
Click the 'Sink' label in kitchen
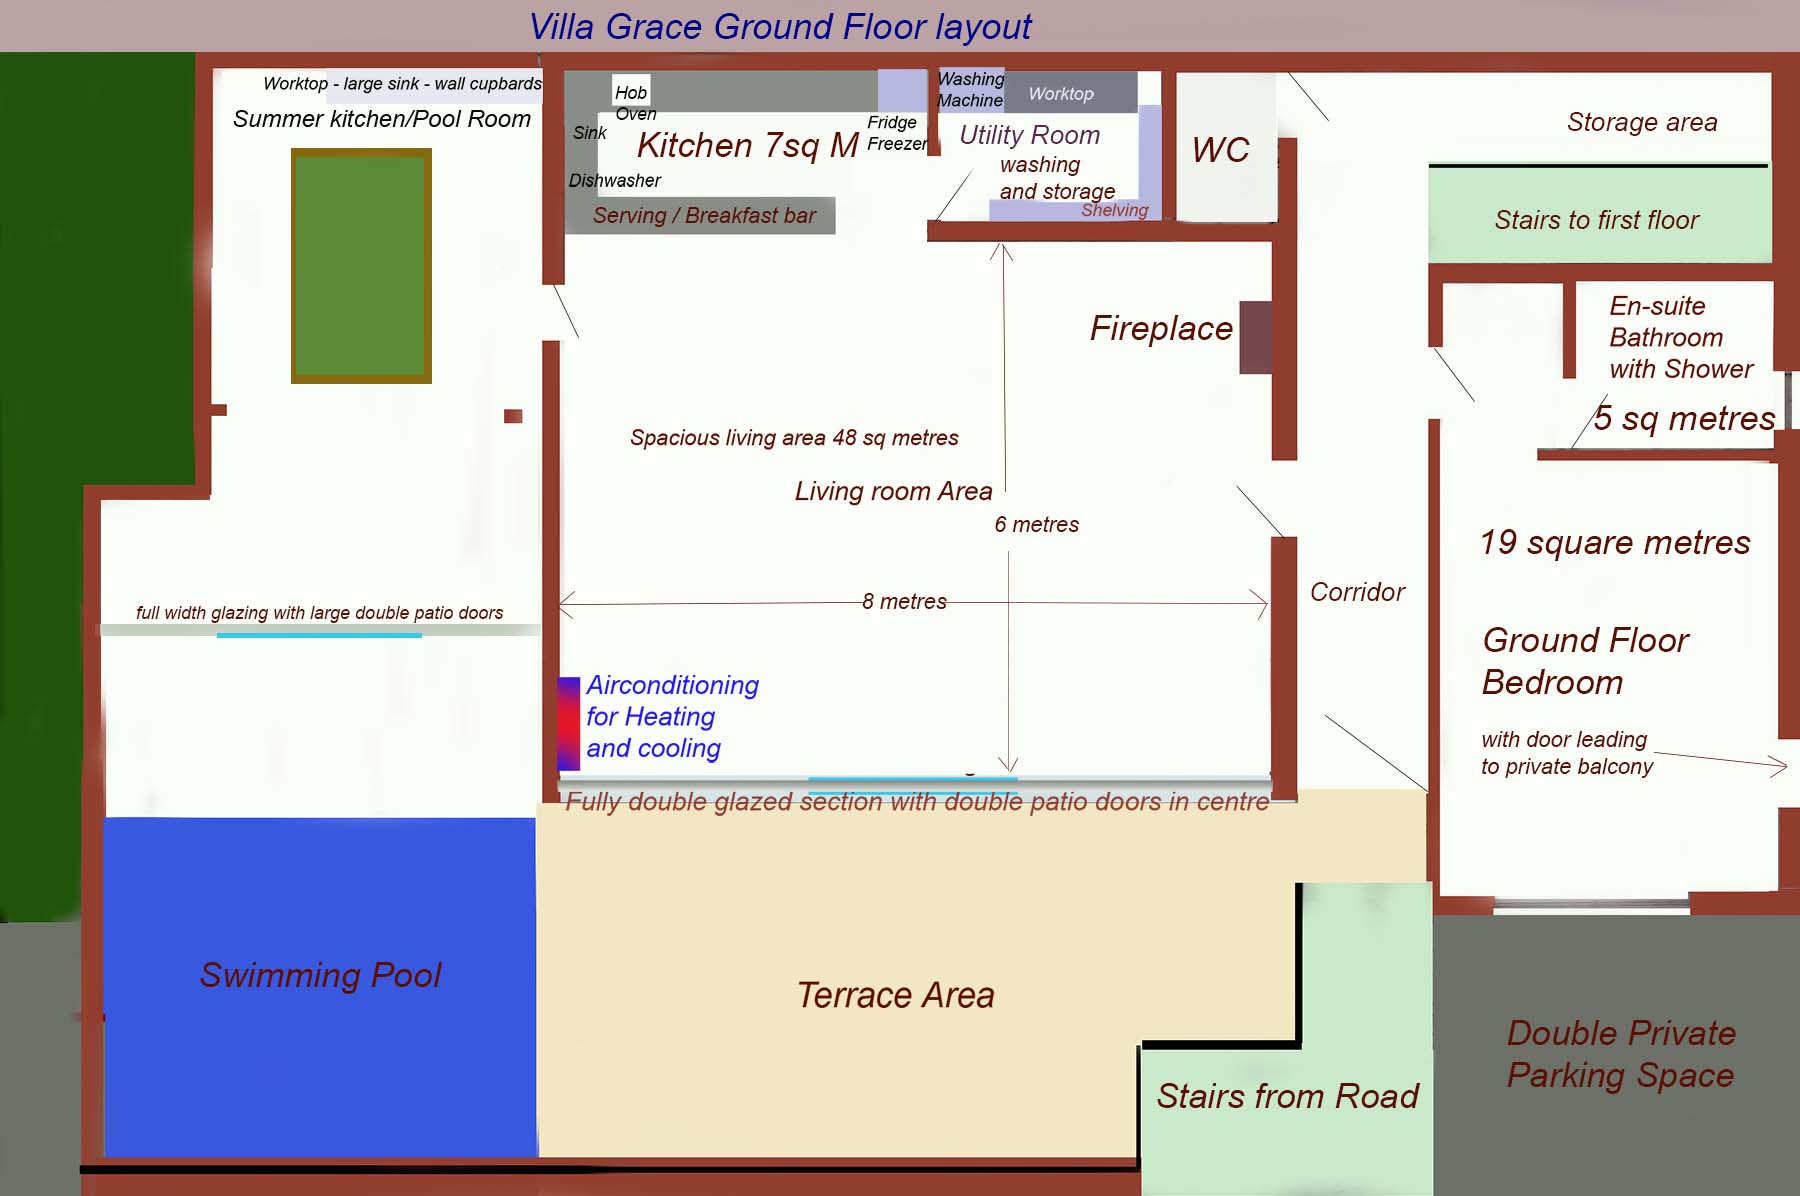coord(590,133)
